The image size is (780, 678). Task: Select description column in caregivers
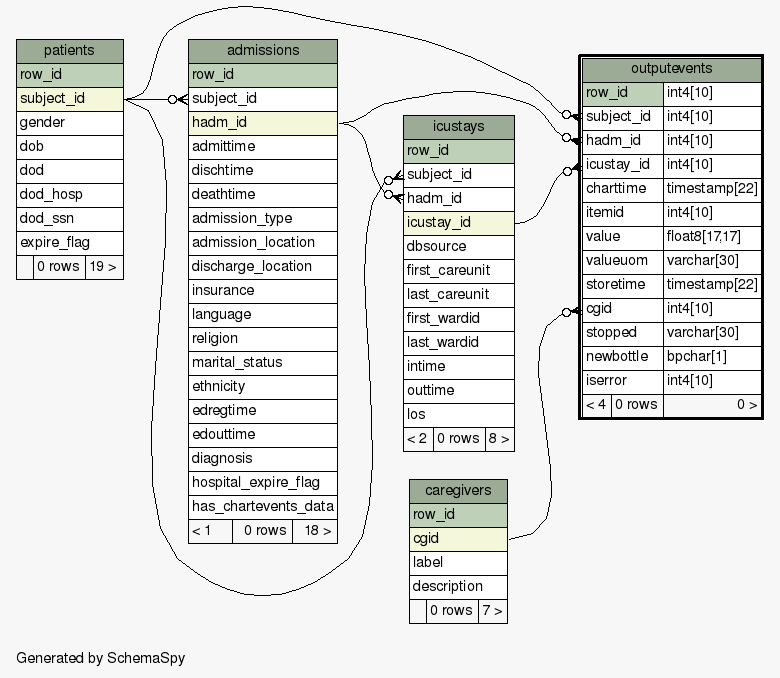(458, 587)
